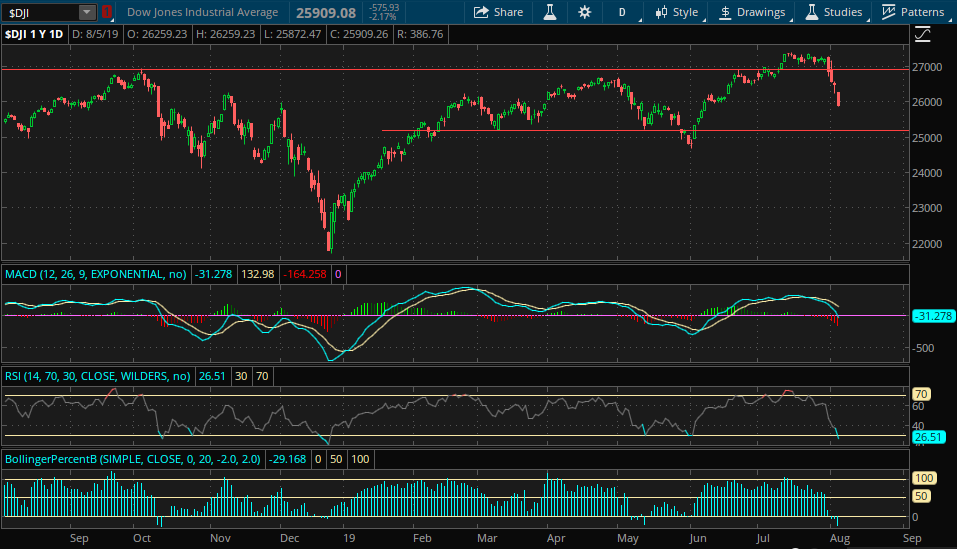The image size is (957, 549).
Task: Click the last price 25909.08
Action: point(326,13)
